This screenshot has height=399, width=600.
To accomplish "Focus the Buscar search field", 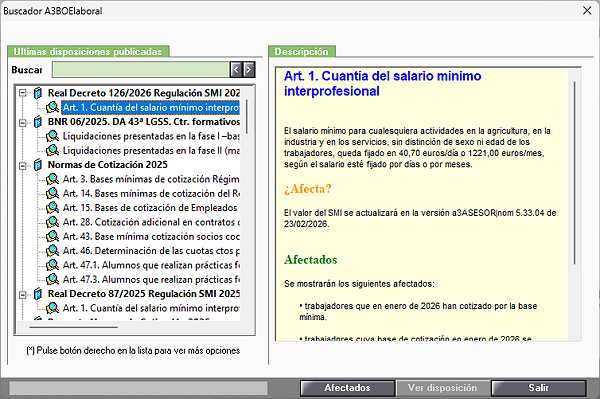I will pyautogui.click(x=141, y=70).
